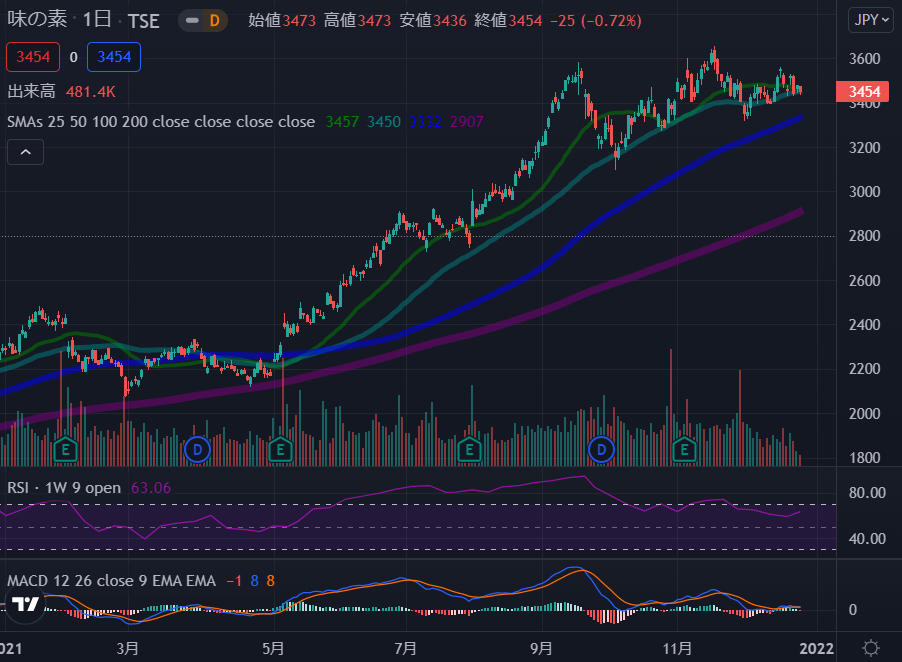This screenshot has height=662, width=902.
Task: Click the 3600 price axis label
Action: 864,59
